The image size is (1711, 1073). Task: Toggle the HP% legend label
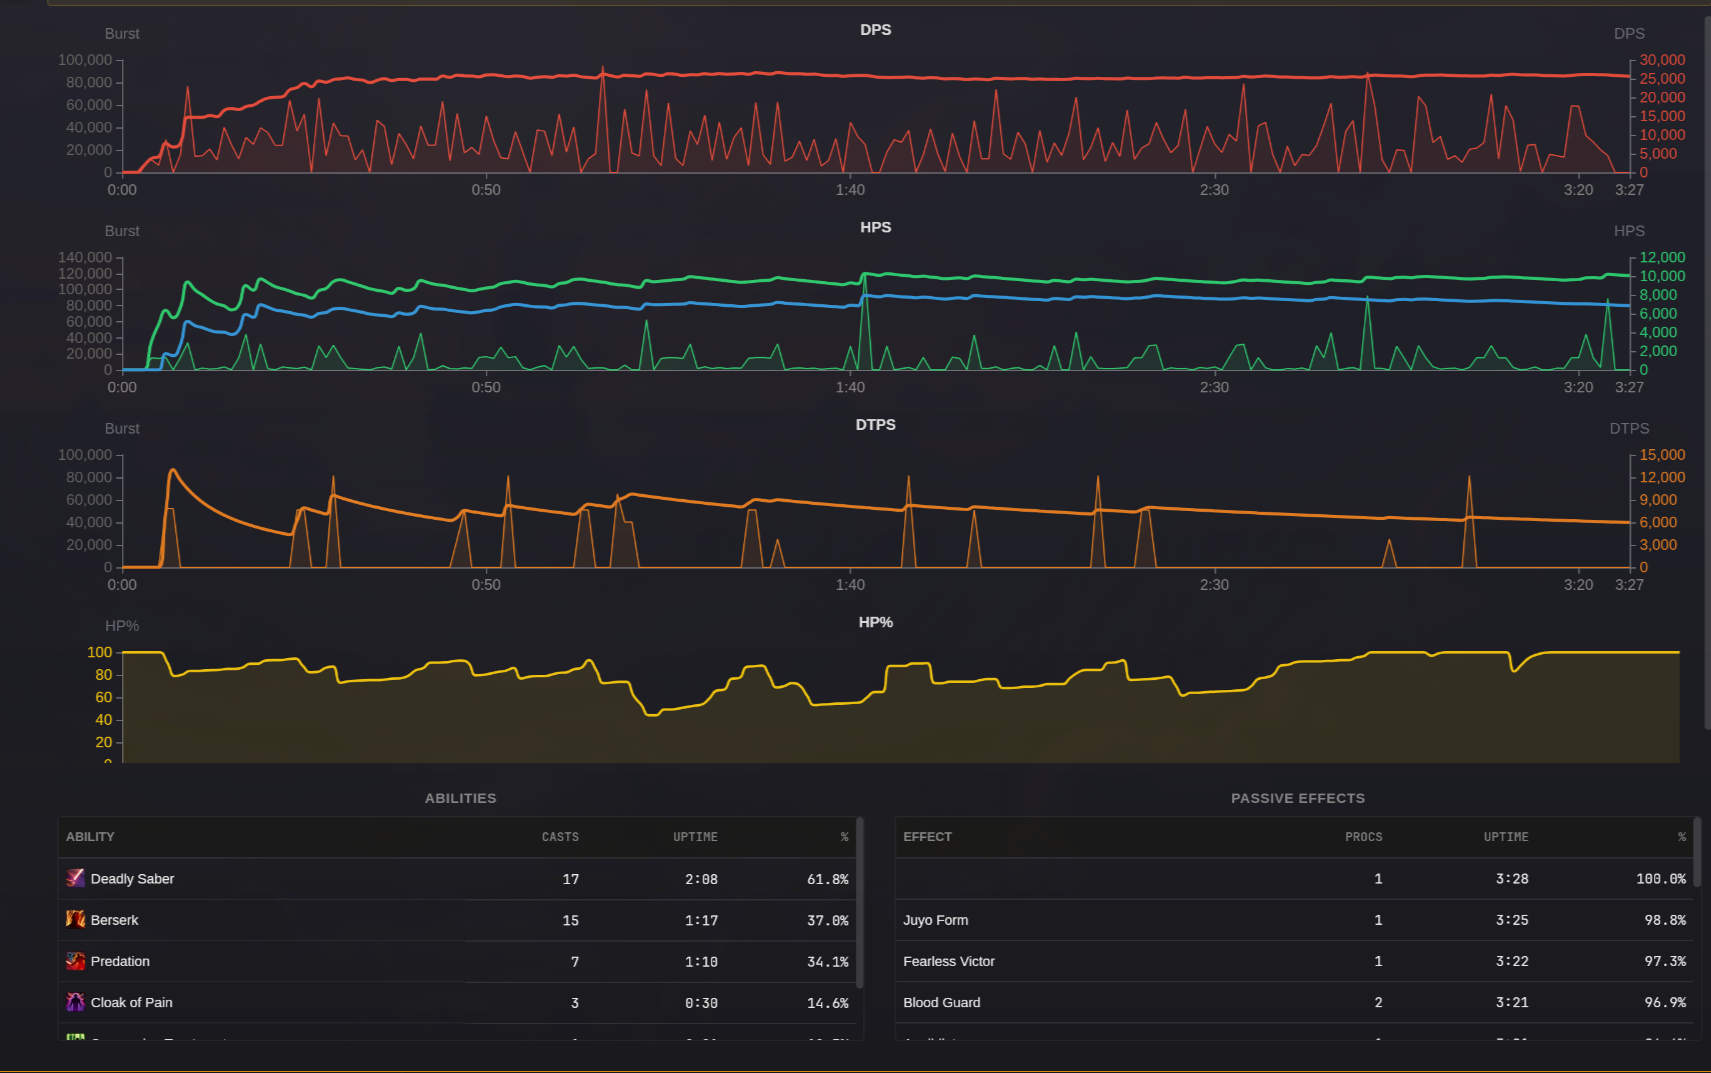tap(122, 625)
